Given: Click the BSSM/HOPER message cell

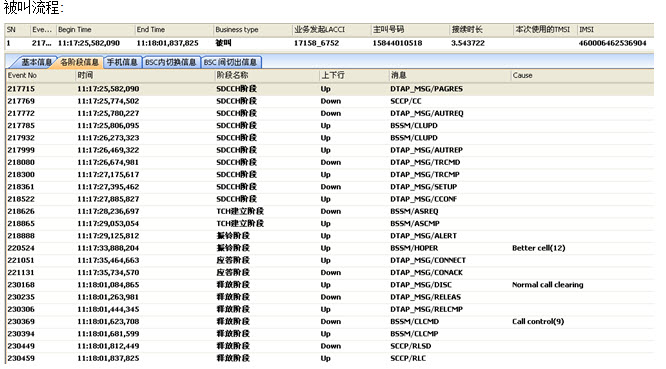Looking at the screenshot, I should coord(414,248).
